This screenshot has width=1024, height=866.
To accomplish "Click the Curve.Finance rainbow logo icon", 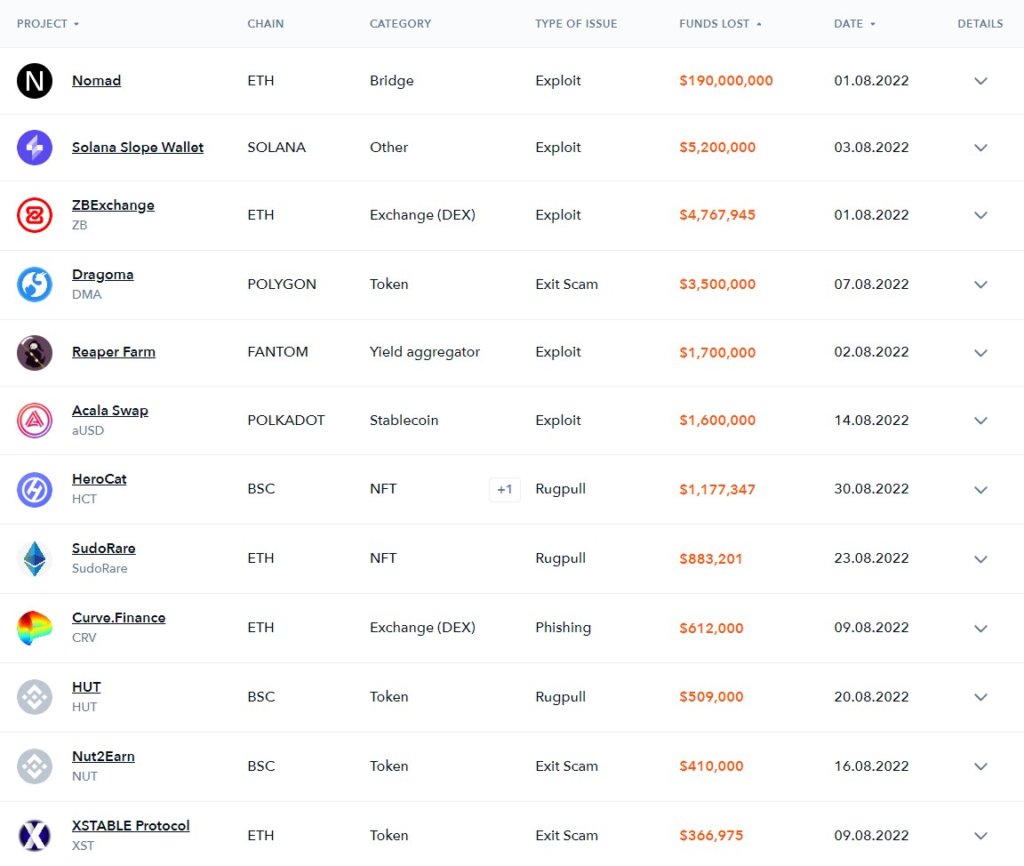I will click(x=34, y=628).
